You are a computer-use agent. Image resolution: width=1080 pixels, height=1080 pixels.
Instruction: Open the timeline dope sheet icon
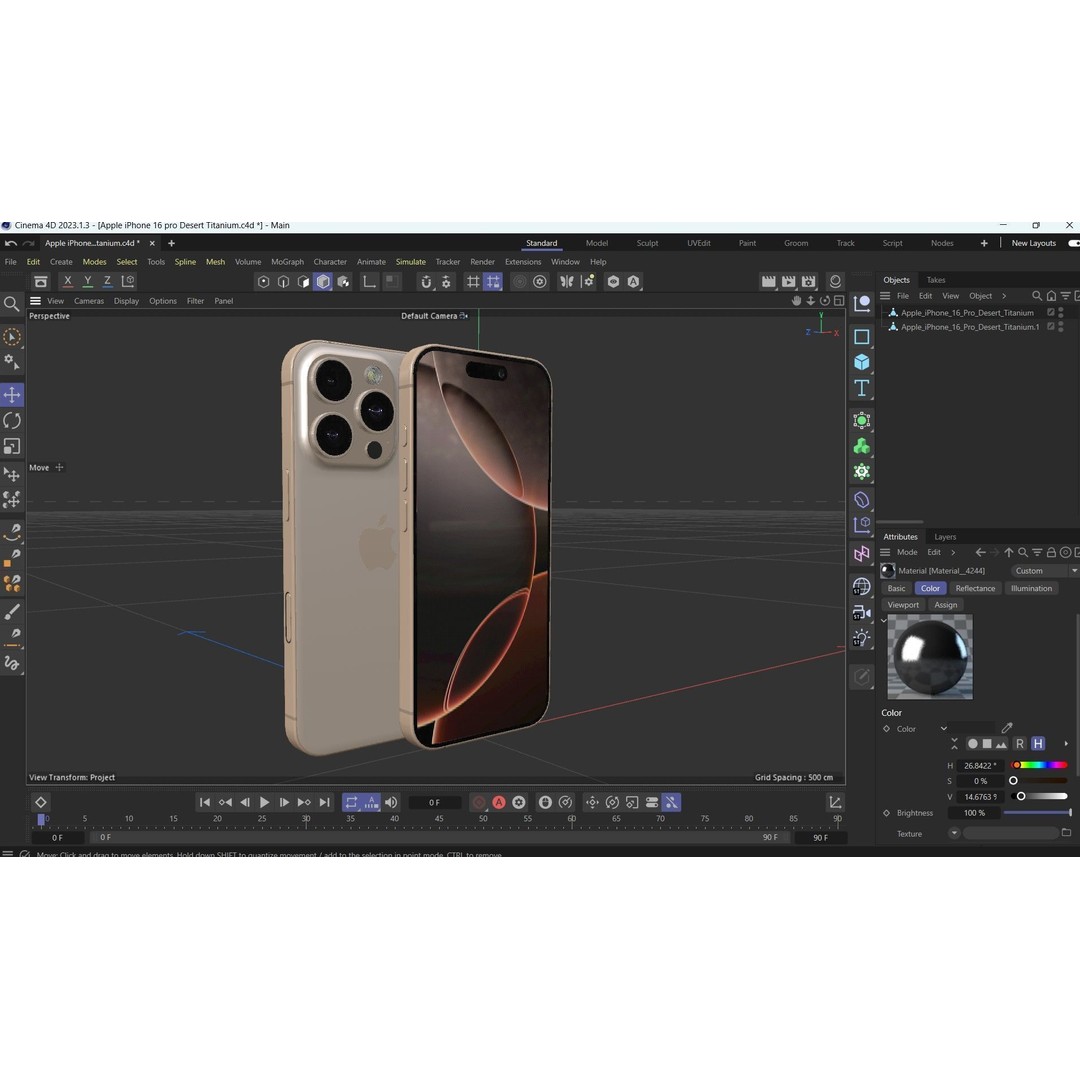[835, 802]
